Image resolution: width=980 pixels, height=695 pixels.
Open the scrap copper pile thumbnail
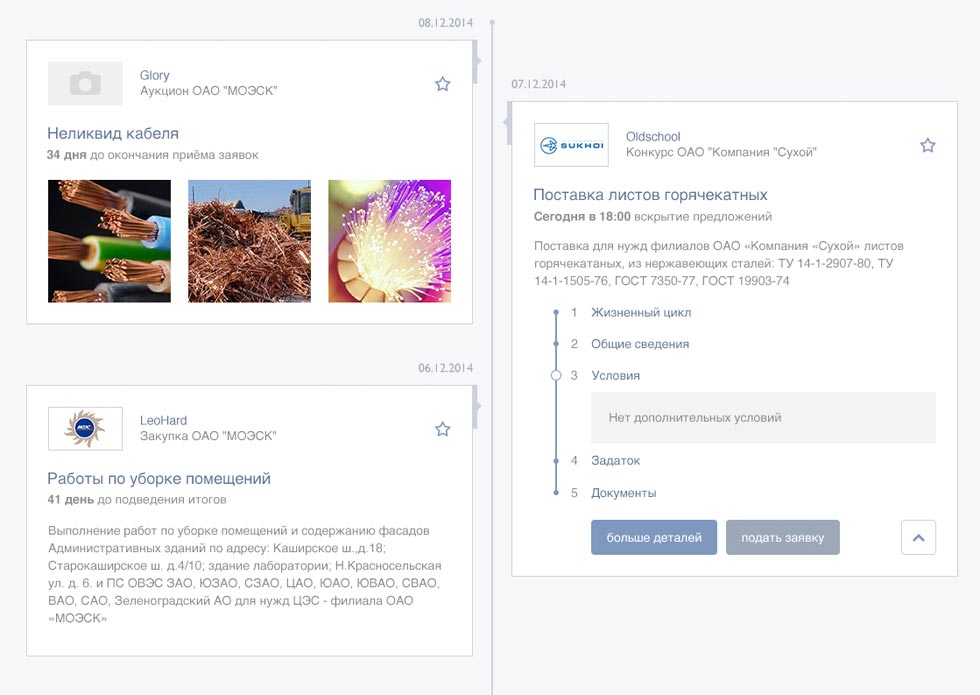249,241
